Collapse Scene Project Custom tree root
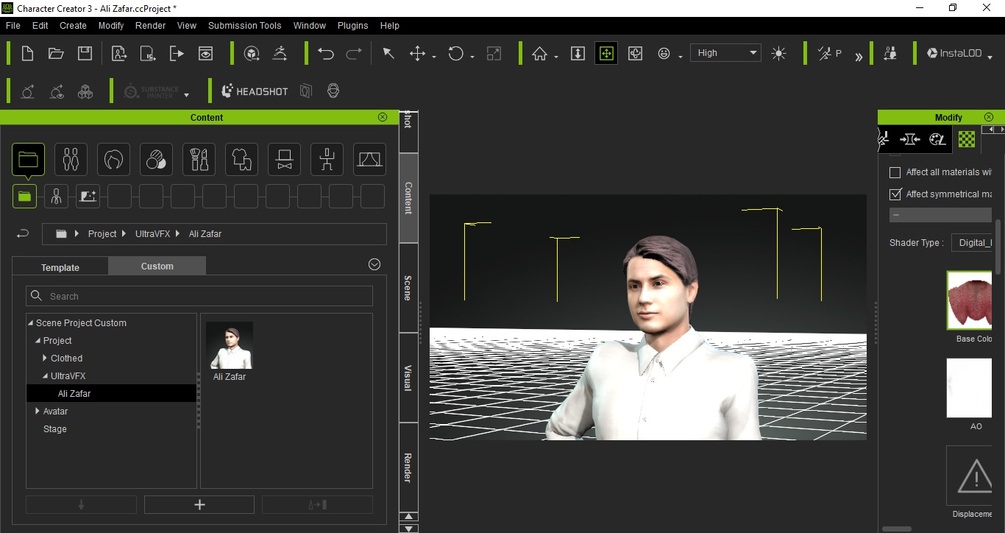The height and width of the screenshot is (533, 1005). click(30, 323)
